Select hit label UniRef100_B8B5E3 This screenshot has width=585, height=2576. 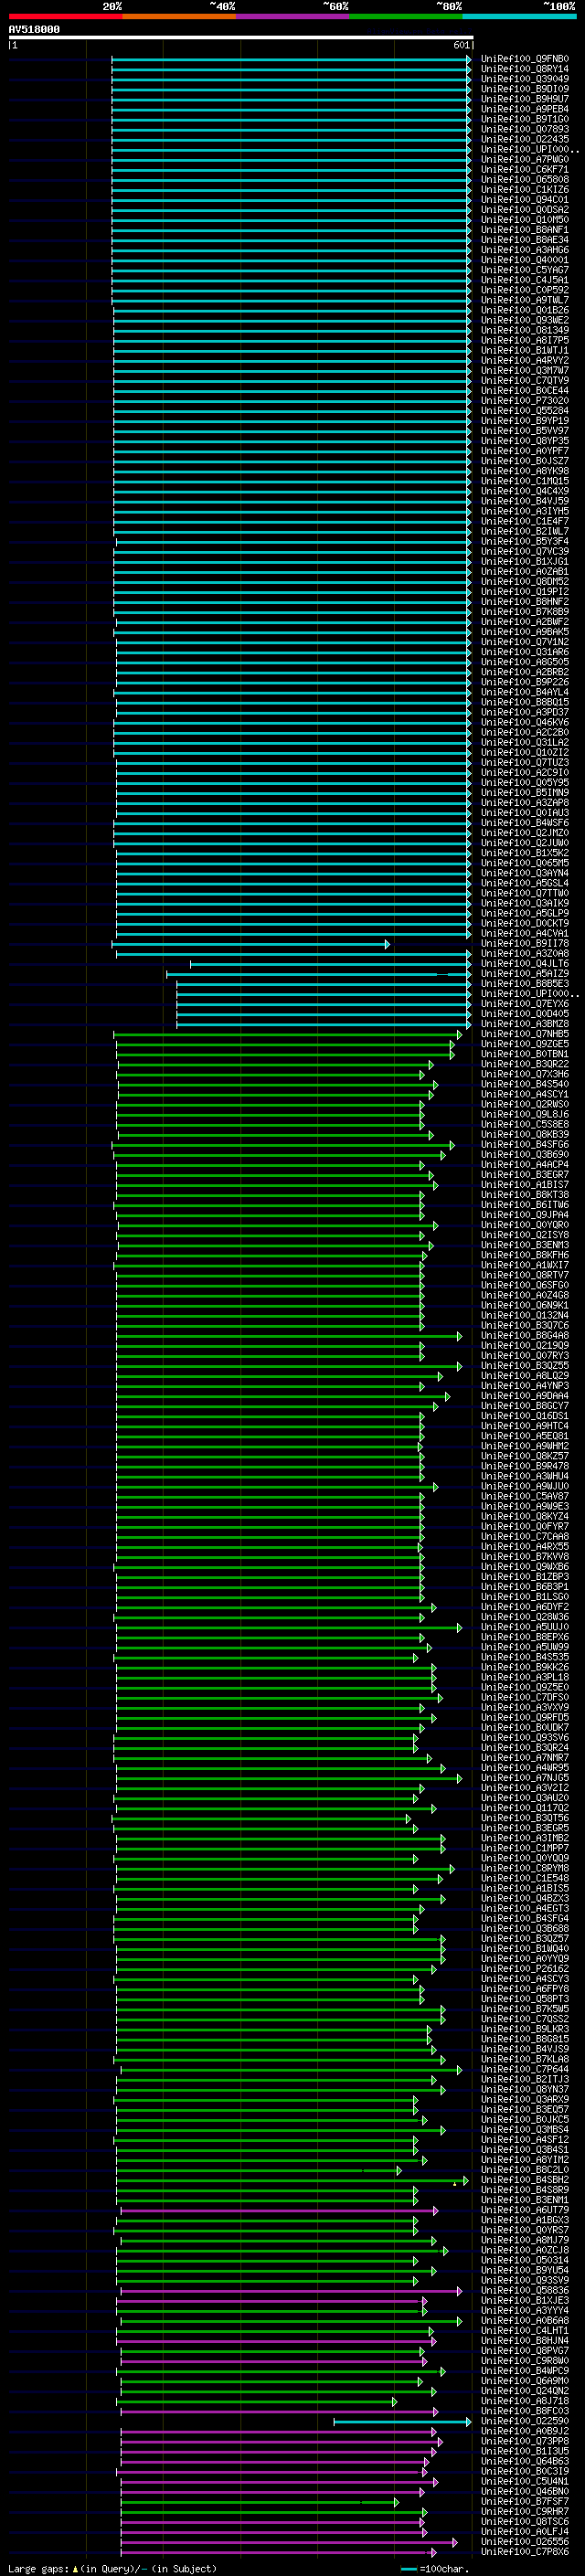tap(525, 983)
